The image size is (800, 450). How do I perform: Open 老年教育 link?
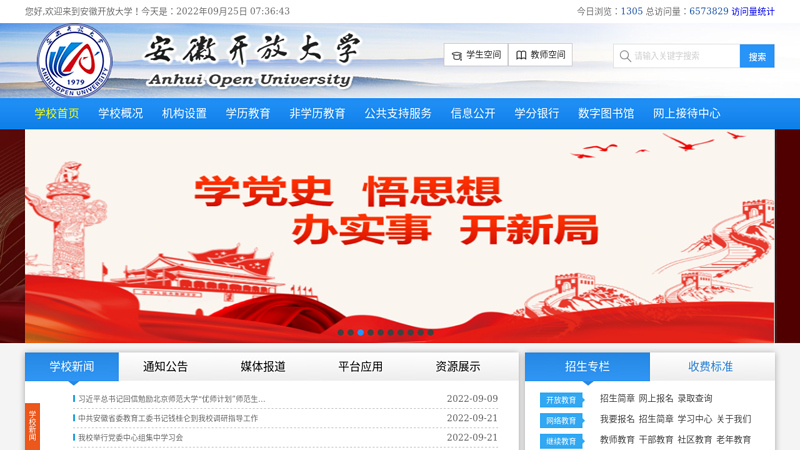click(x=734, y=439)
